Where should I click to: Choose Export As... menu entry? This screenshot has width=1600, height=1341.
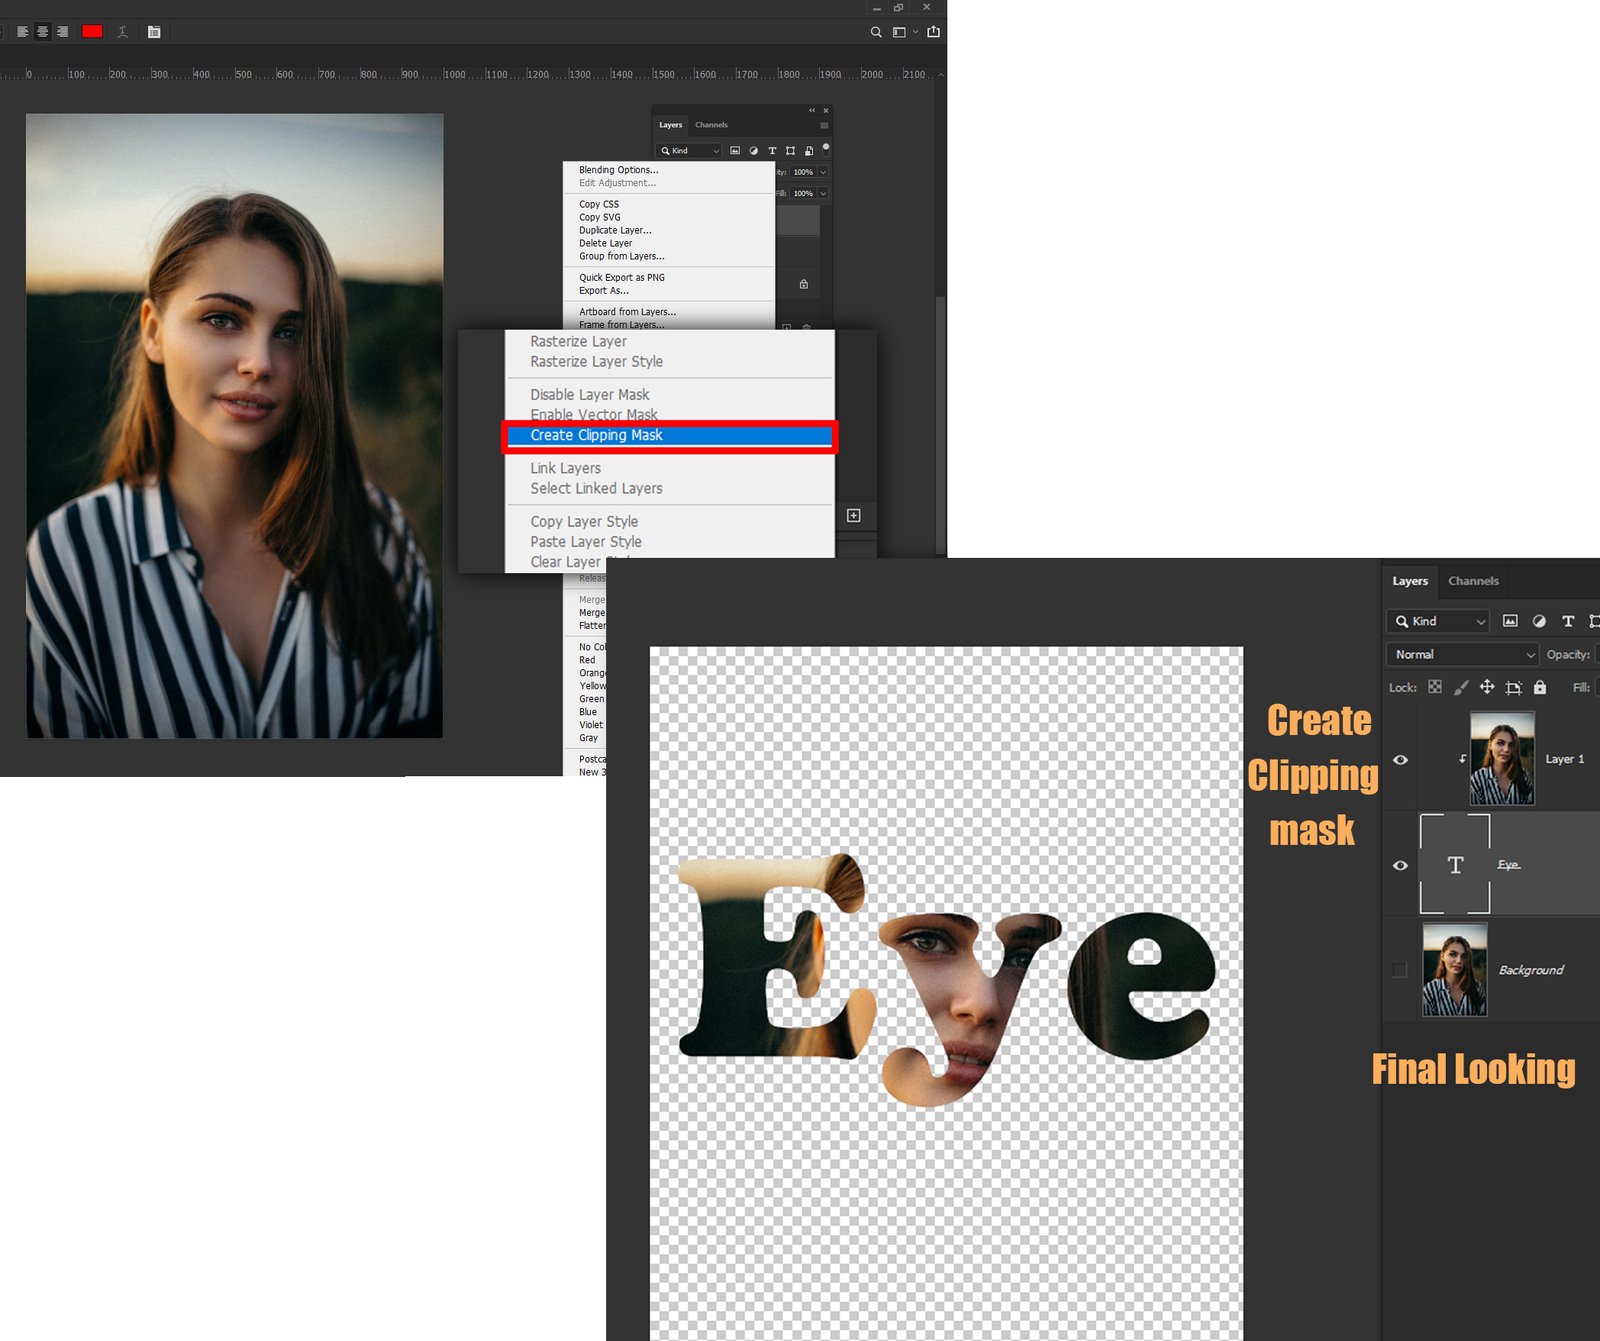pyautogui.click(x=603, y=290)
